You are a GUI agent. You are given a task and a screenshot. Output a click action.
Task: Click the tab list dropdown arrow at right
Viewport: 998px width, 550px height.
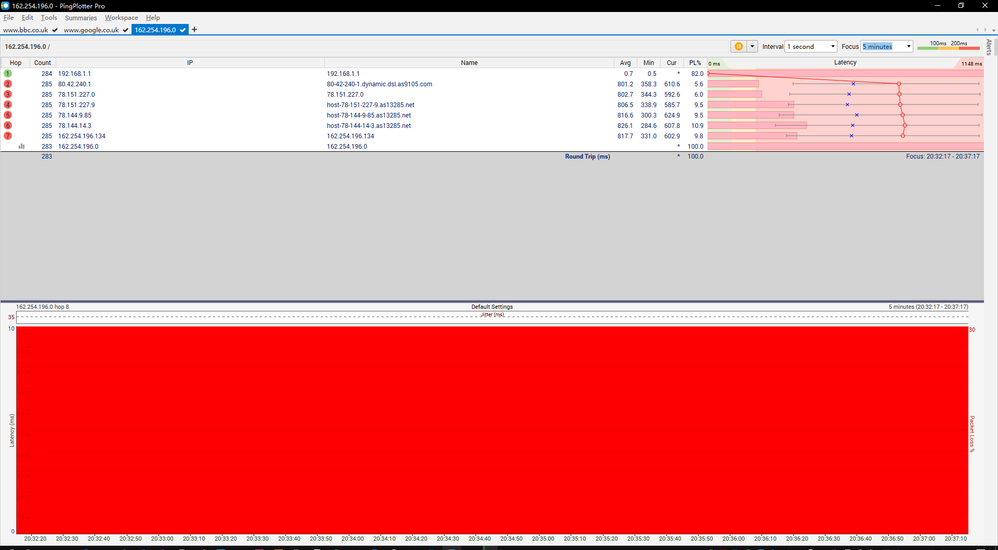994,30
